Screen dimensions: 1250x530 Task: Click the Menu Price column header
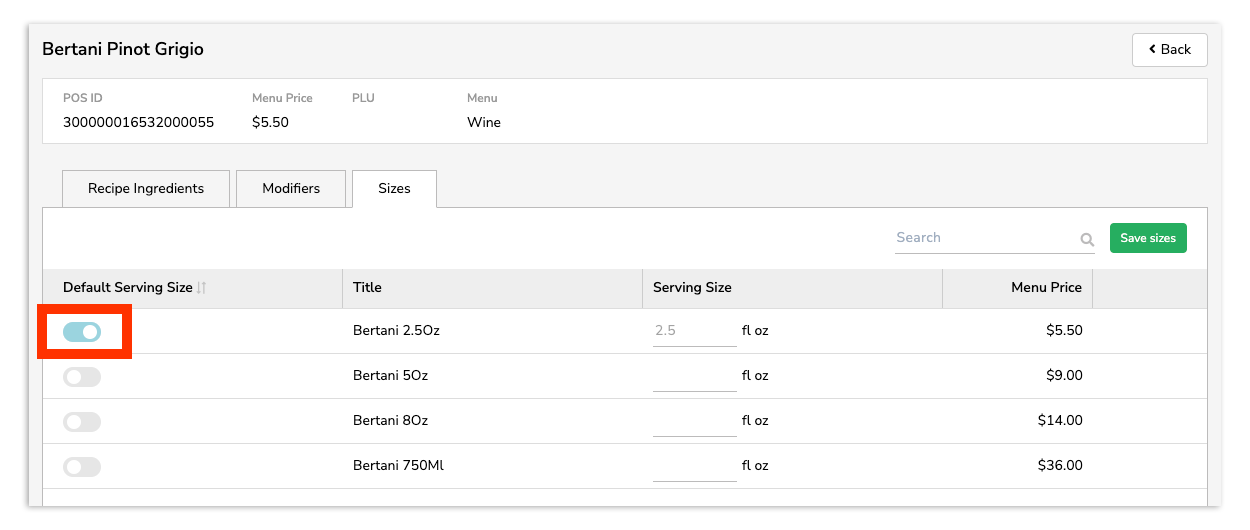[x=1046, y=287]
